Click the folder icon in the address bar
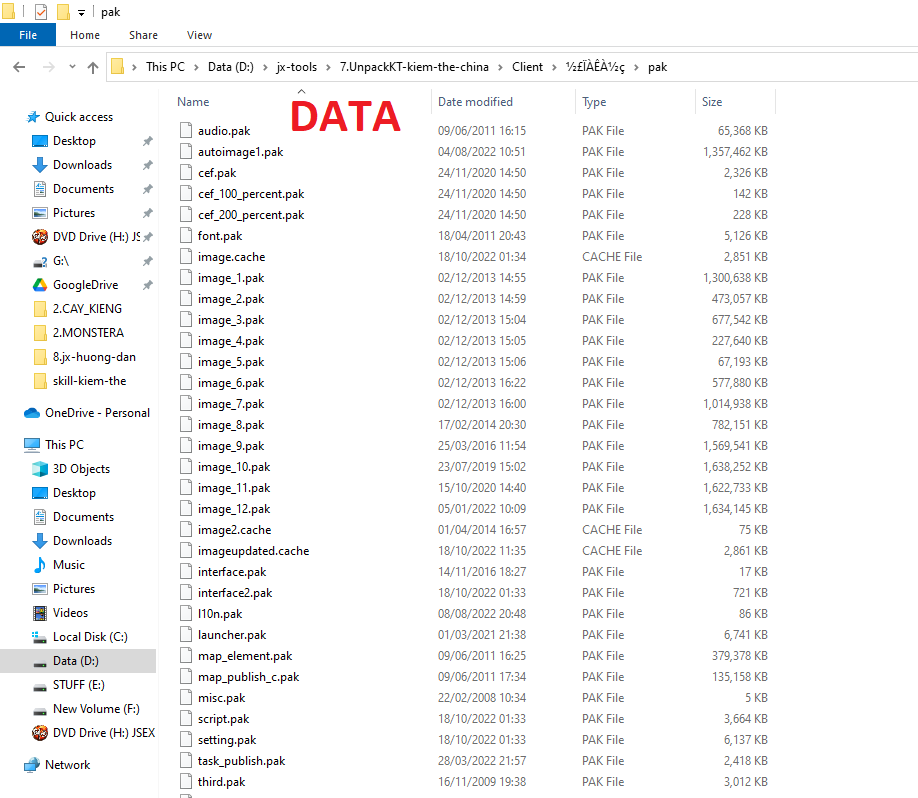 [117, 66]
